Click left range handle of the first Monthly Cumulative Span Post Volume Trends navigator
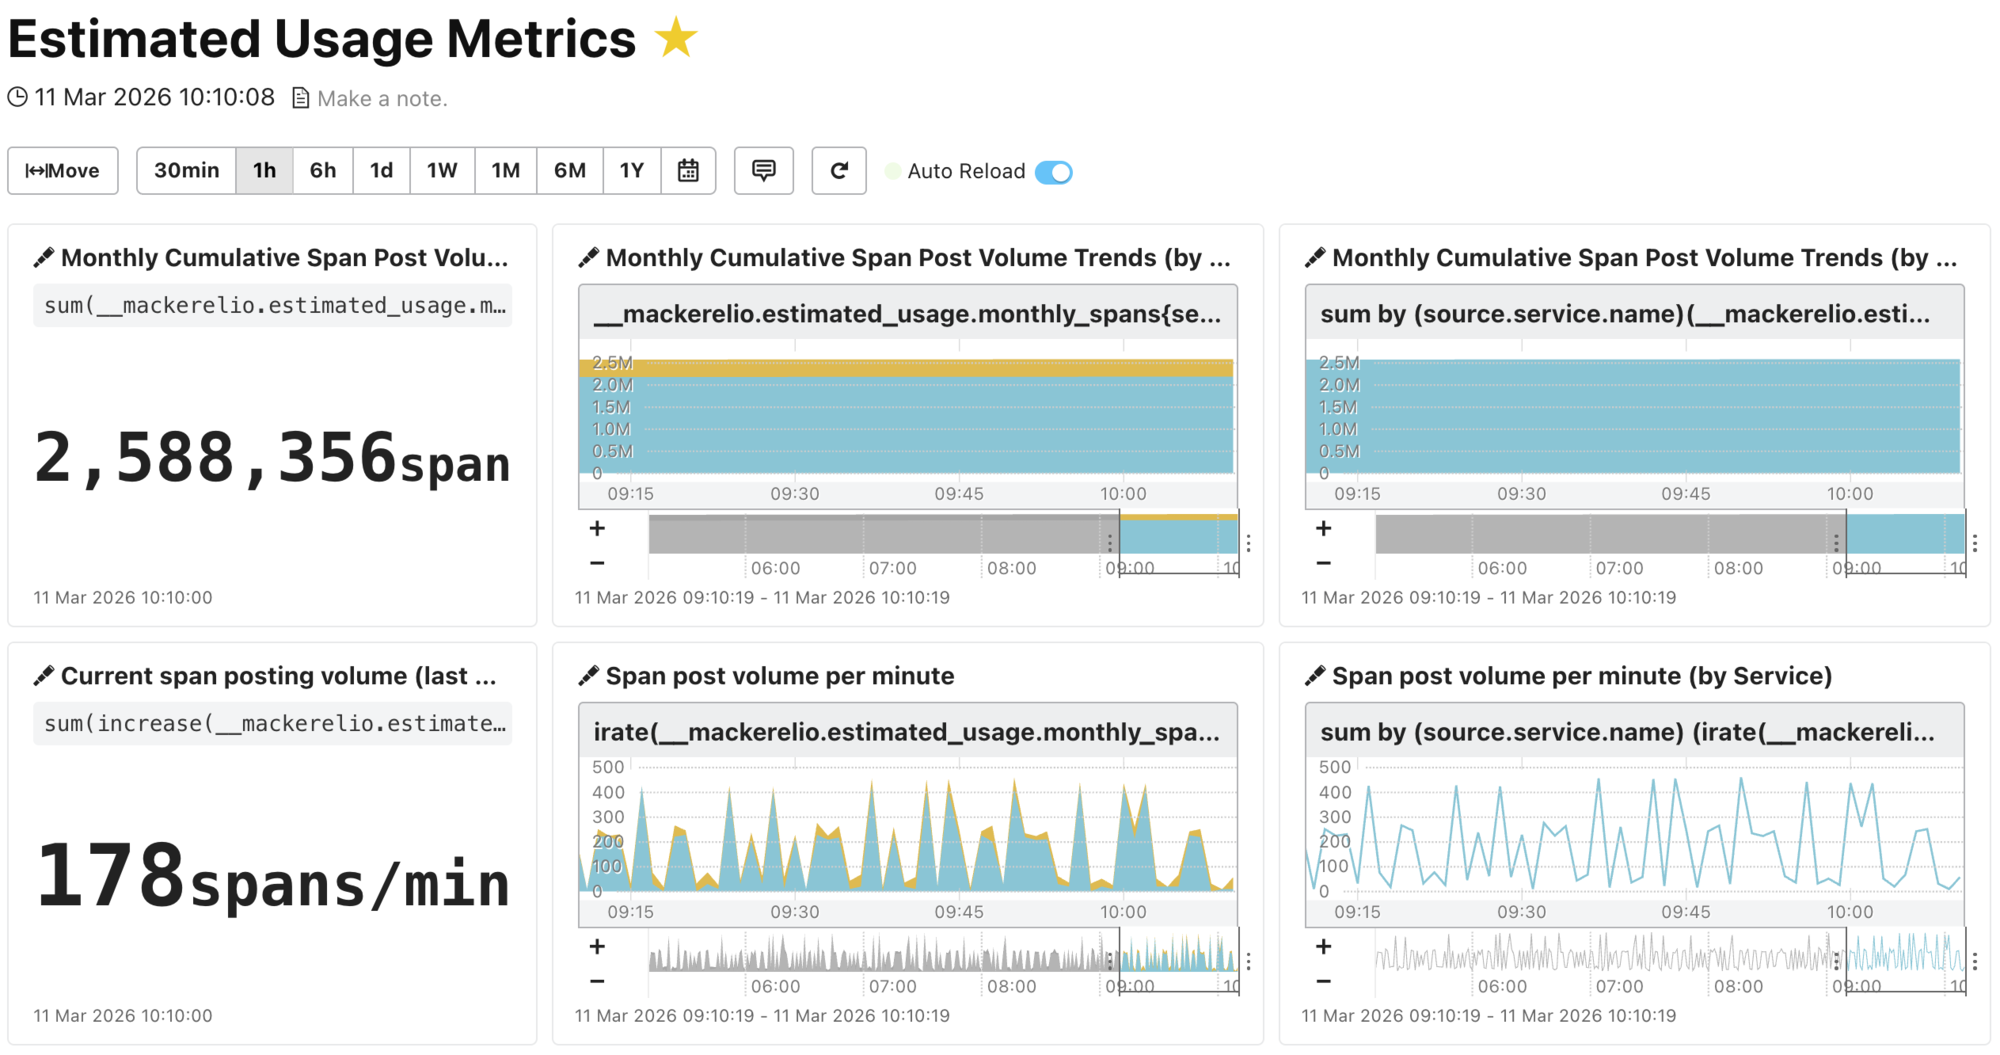 tap(1110, 543)
